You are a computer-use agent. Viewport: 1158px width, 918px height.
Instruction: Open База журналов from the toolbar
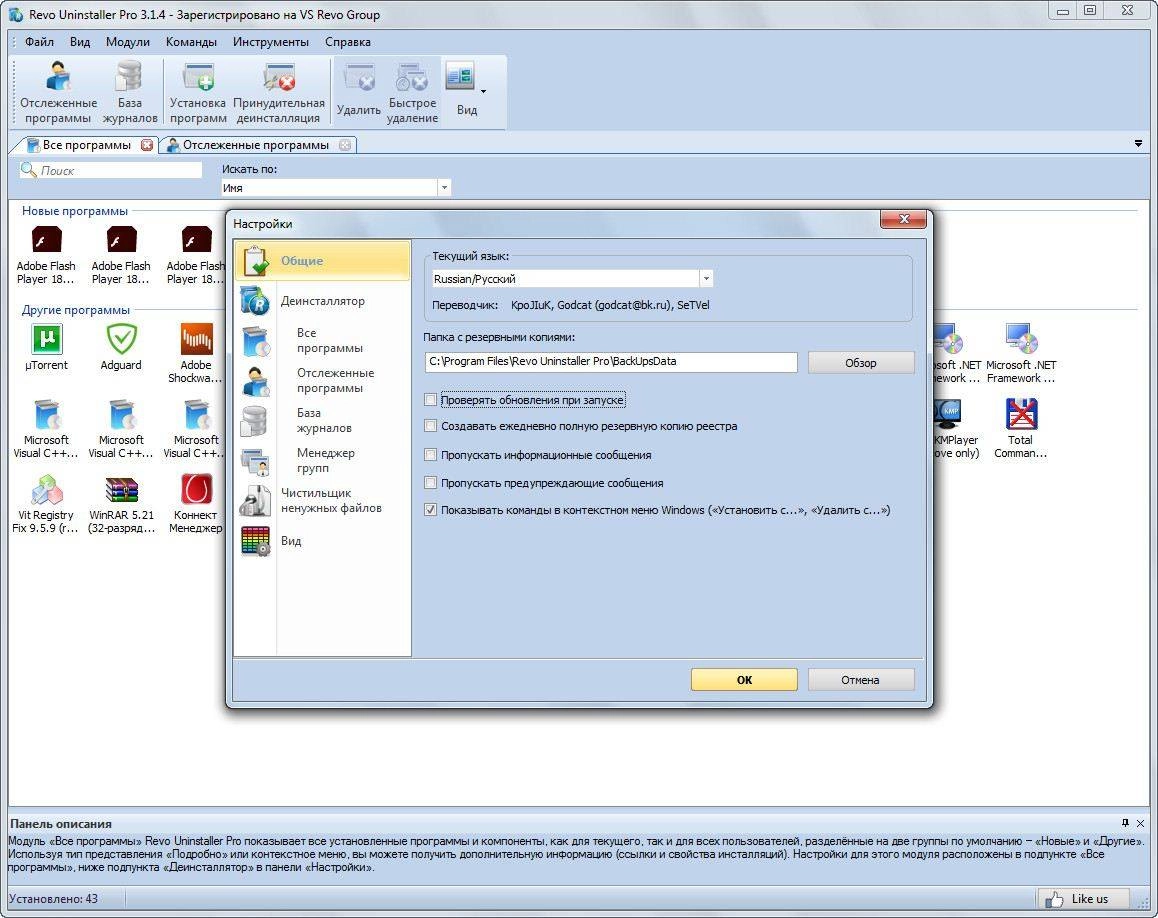(x=129, y=92)
